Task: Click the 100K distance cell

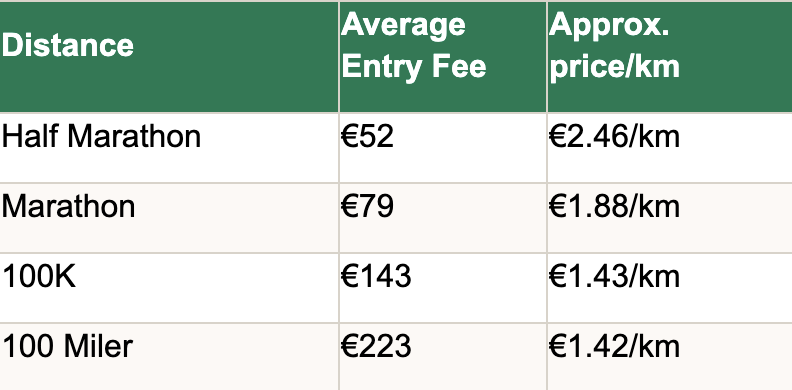Action: point(169,288)
